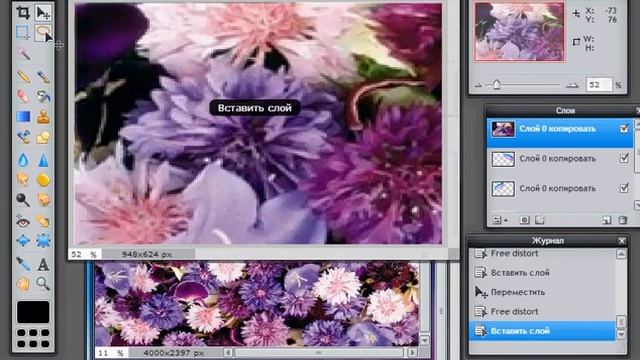The width and height of the screenshot is (640, 360).
Task: Select the Burn hand tool
Action: pyautogui.click(x=43, y=200)
